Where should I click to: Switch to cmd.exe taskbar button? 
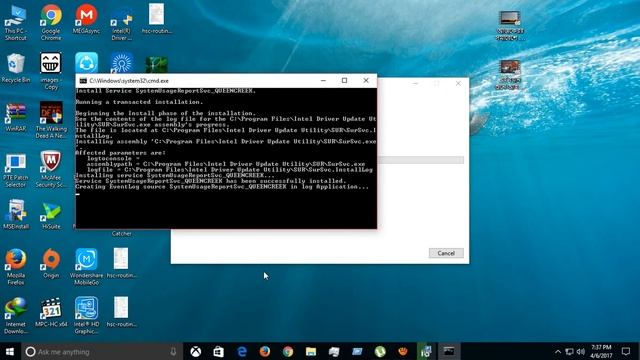[x=449, y=351]
